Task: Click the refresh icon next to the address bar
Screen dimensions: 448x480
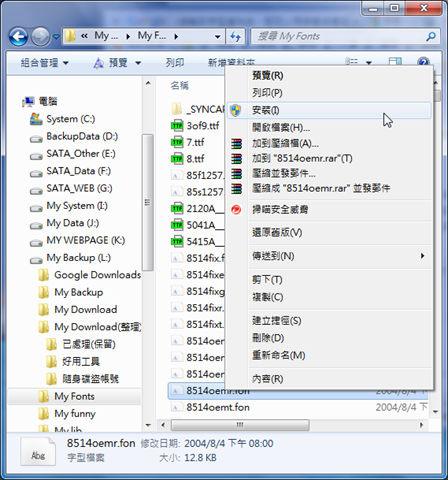Action: pos(236,36)
